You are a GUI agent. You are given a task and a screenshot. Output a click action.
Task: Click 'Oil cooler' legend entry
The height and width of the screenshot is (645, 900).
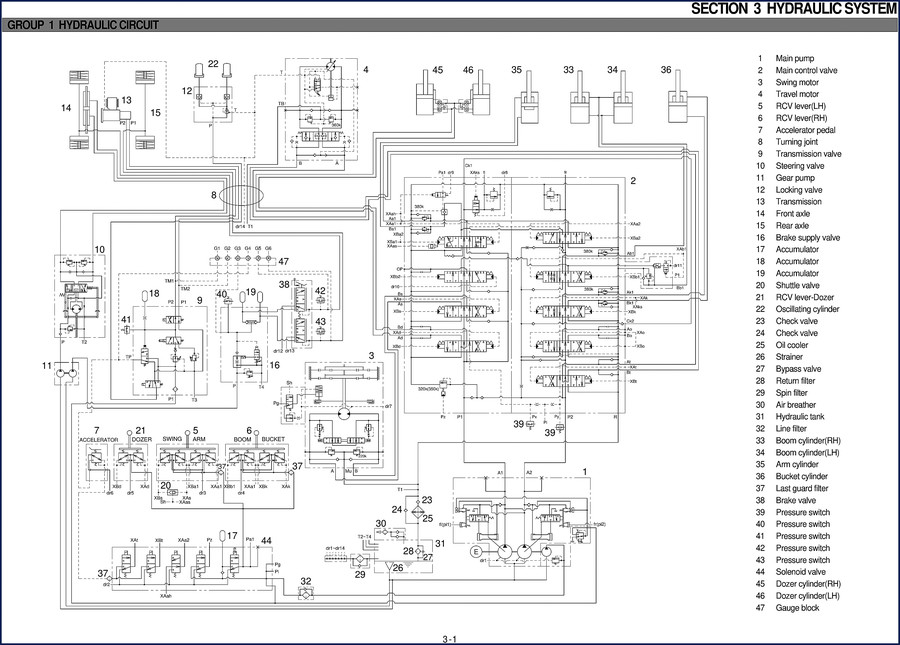pyautogui.click(x=792, y=345)
